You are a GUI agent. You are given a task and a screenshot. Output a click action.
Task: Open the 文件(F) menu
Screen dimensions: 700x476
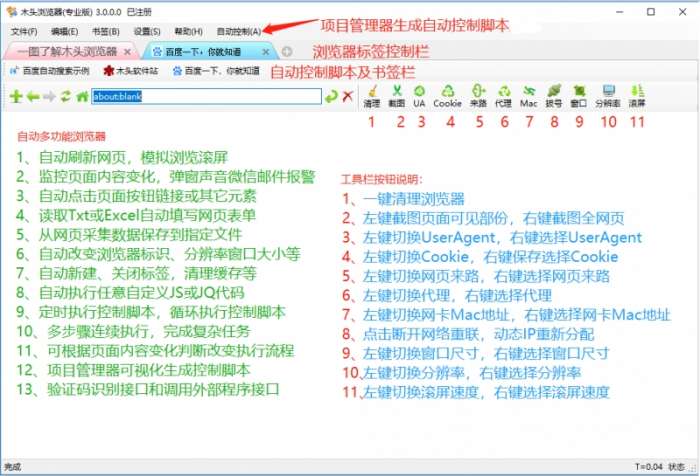24,32
